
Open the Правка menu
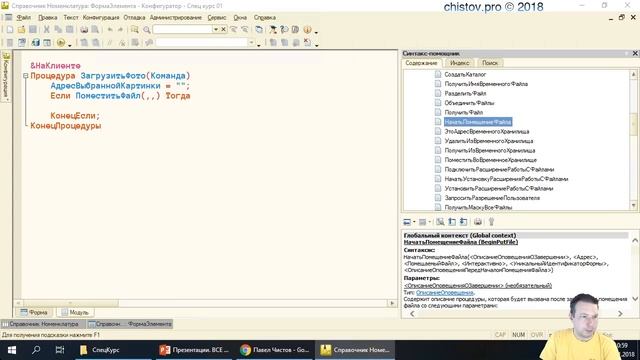pyautogui.click(x=47, y=18)
